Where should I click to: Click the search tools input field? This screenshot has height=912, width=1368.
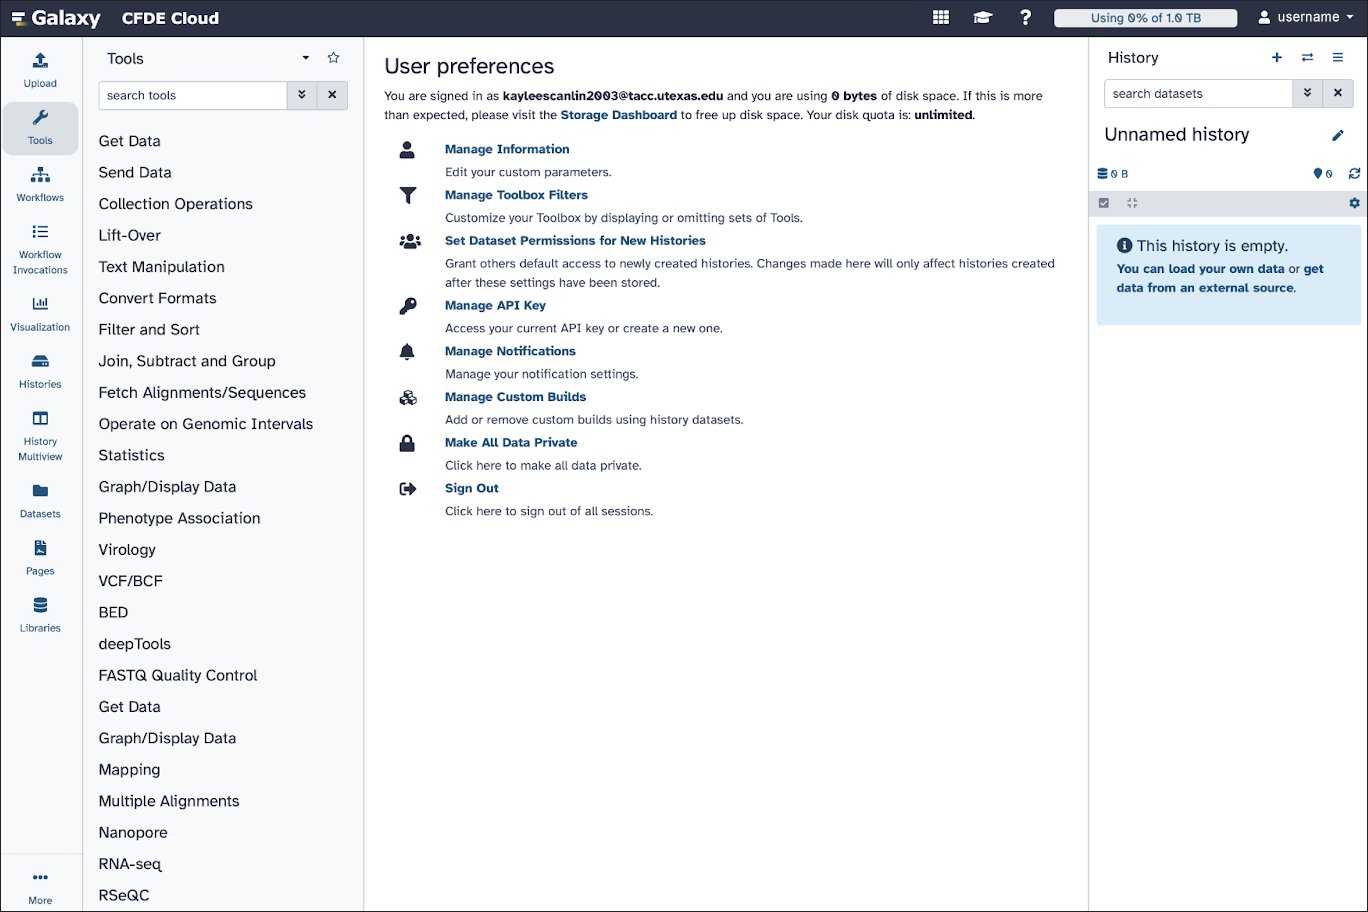tap(192, 96)
